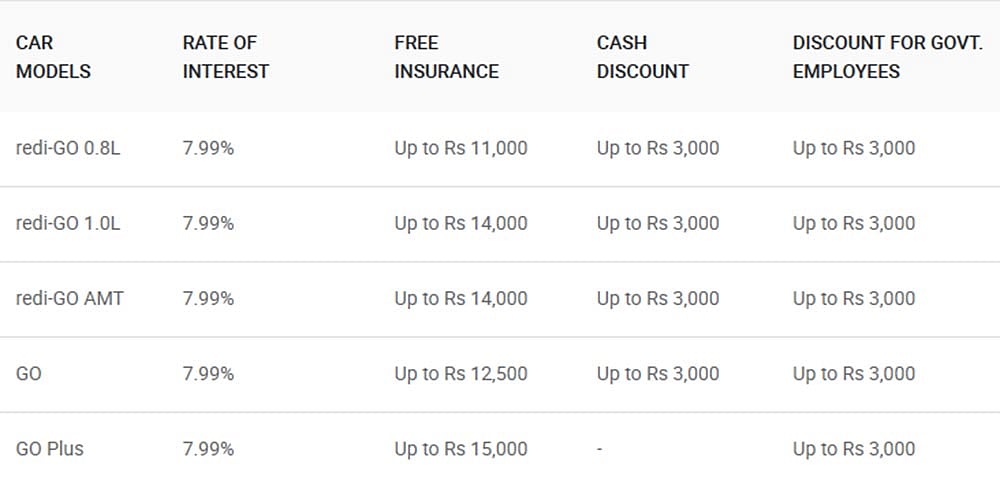The image size is (1000, 480).
Task: Click the dash in GO Plus cash discount
Action: [x=600, y=450]
